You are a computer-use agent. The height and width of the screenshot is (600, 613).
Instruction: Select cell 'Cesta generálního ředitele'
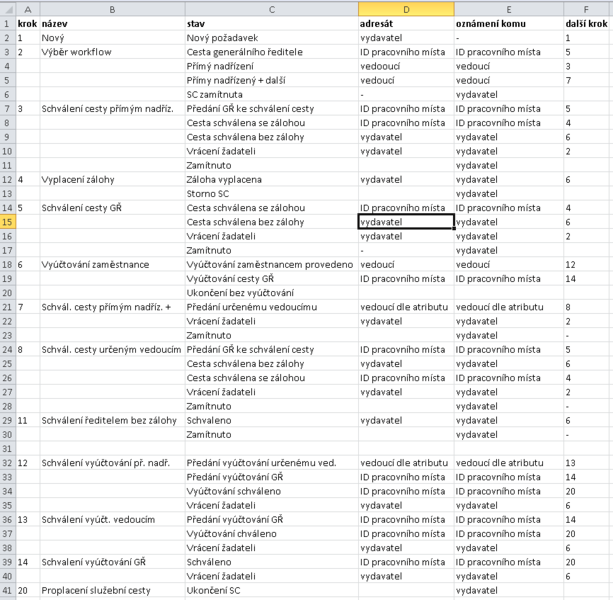pos(272,52)
